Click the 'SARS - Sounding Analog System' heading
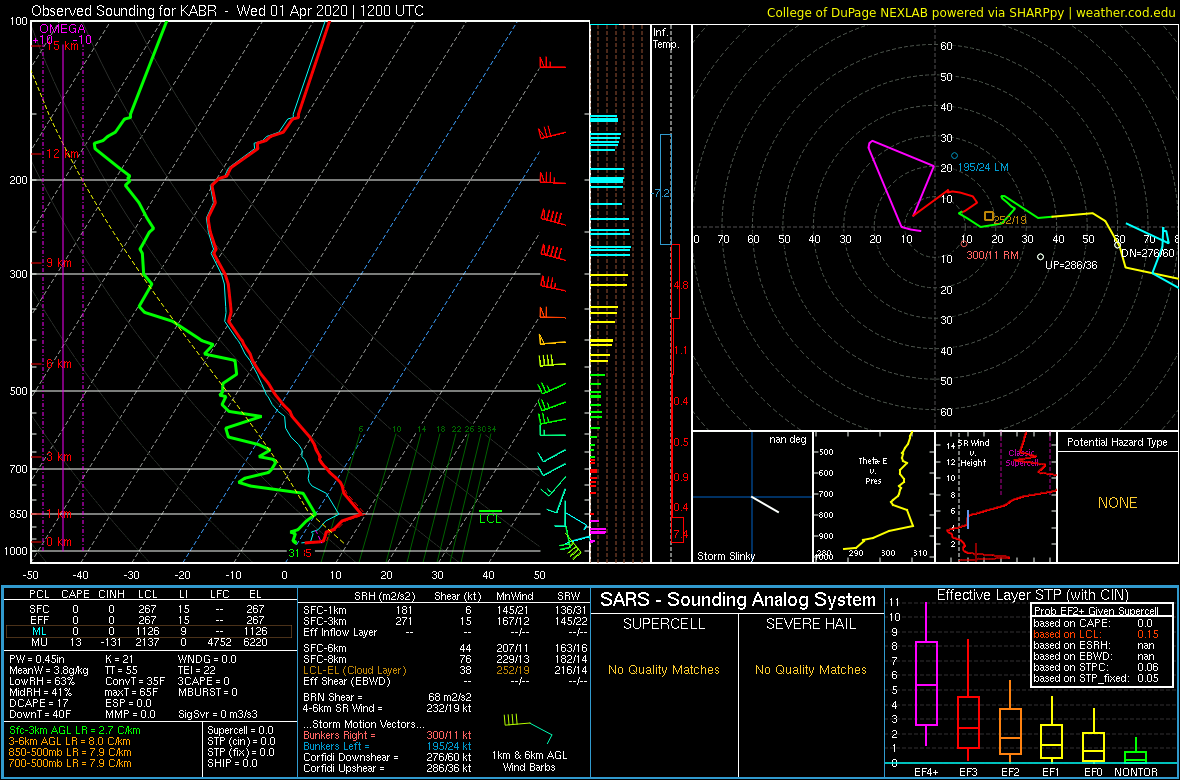Screen dimensions: 1180x780 click(x=738, y=601)
